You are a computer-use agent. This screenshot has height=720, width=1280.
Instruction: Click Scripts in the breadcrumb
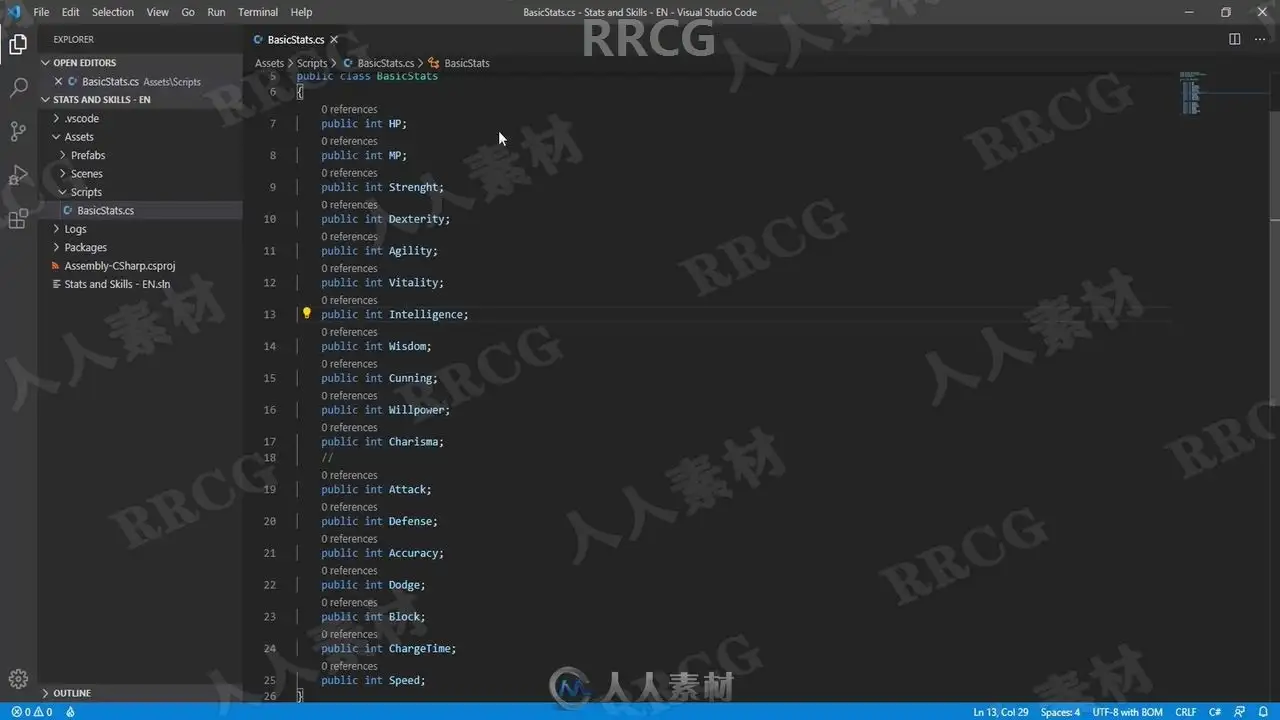312,63
